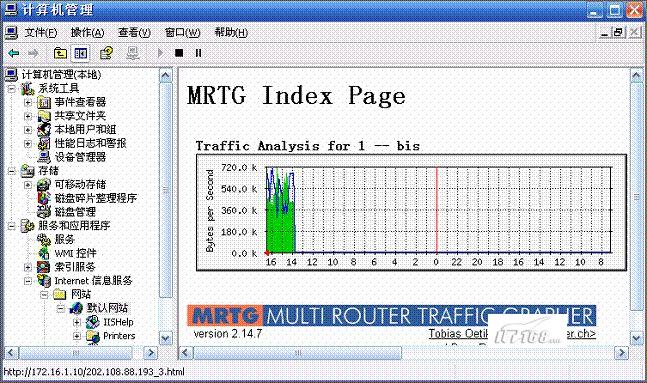Select 设备管理器 in the tree

tap(80, 157)
